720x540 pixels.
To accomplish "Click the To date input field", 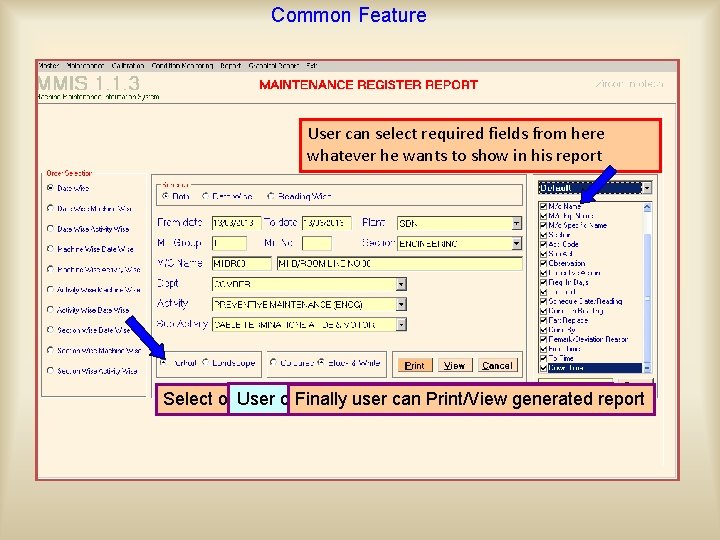I will pos(326,223).
